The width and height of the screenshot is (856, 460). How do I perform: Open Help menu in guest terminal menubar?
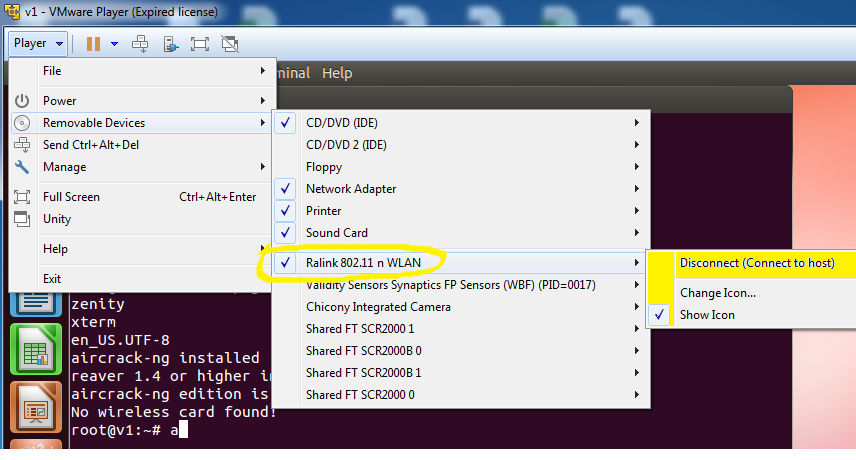click(x=337, y=73)
